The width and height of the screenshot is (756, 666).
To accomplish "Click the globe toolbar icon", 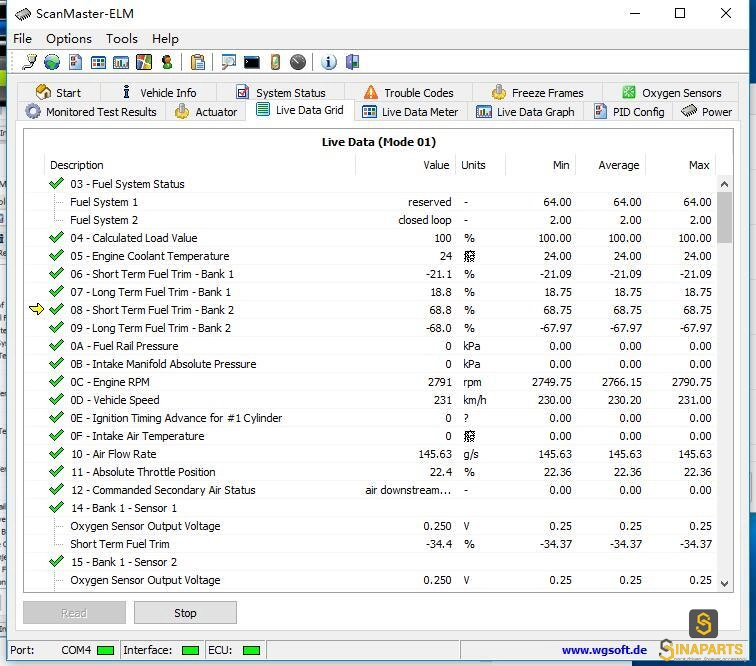I will click(52, 62).
